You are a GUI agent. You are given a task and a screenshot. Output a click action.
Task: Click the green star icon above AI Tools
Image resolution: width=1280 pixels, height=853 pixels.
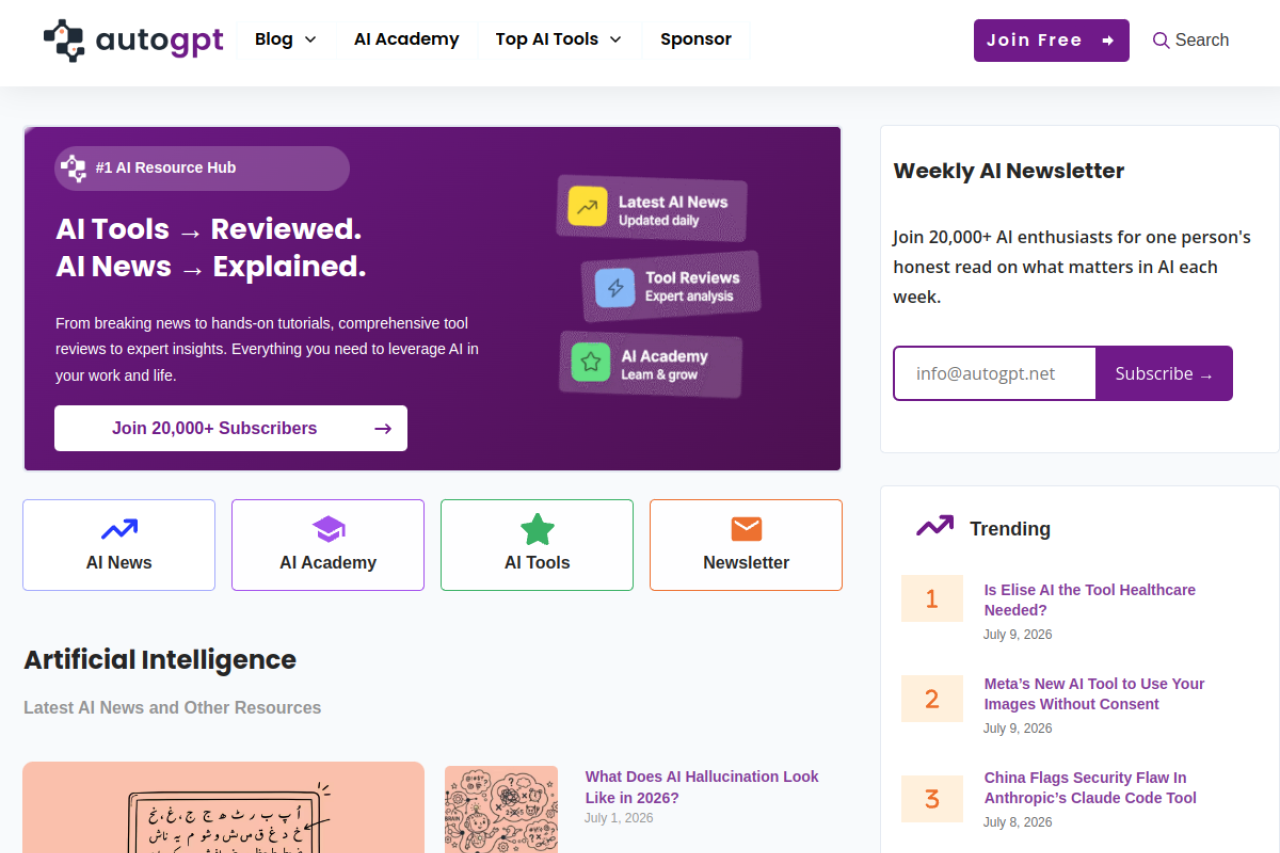coord(537,529)
